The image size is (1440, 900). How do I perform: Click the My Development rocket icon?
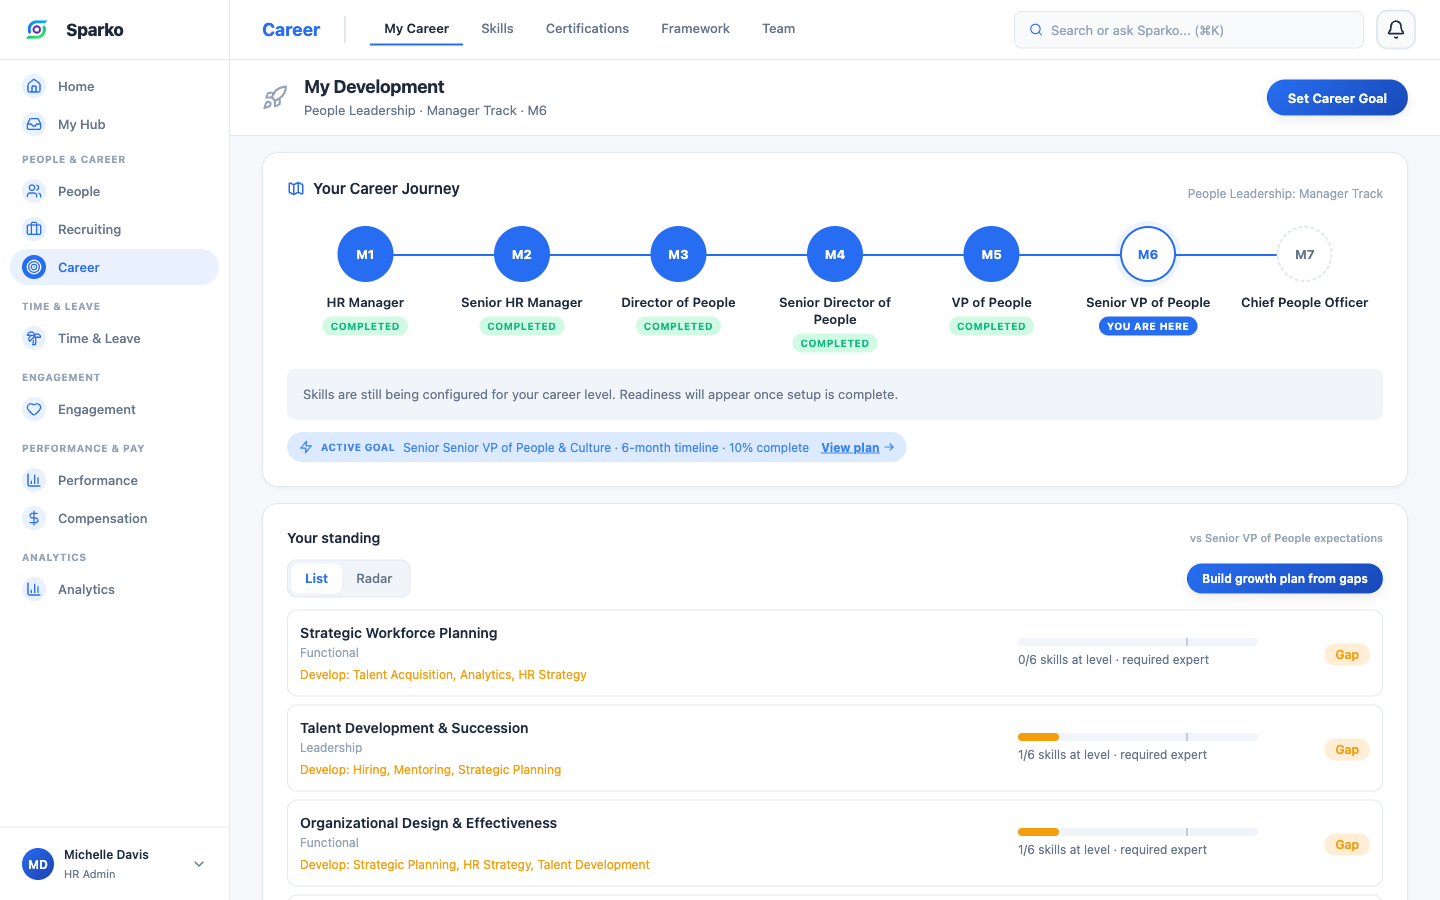[x=275, y=97]
